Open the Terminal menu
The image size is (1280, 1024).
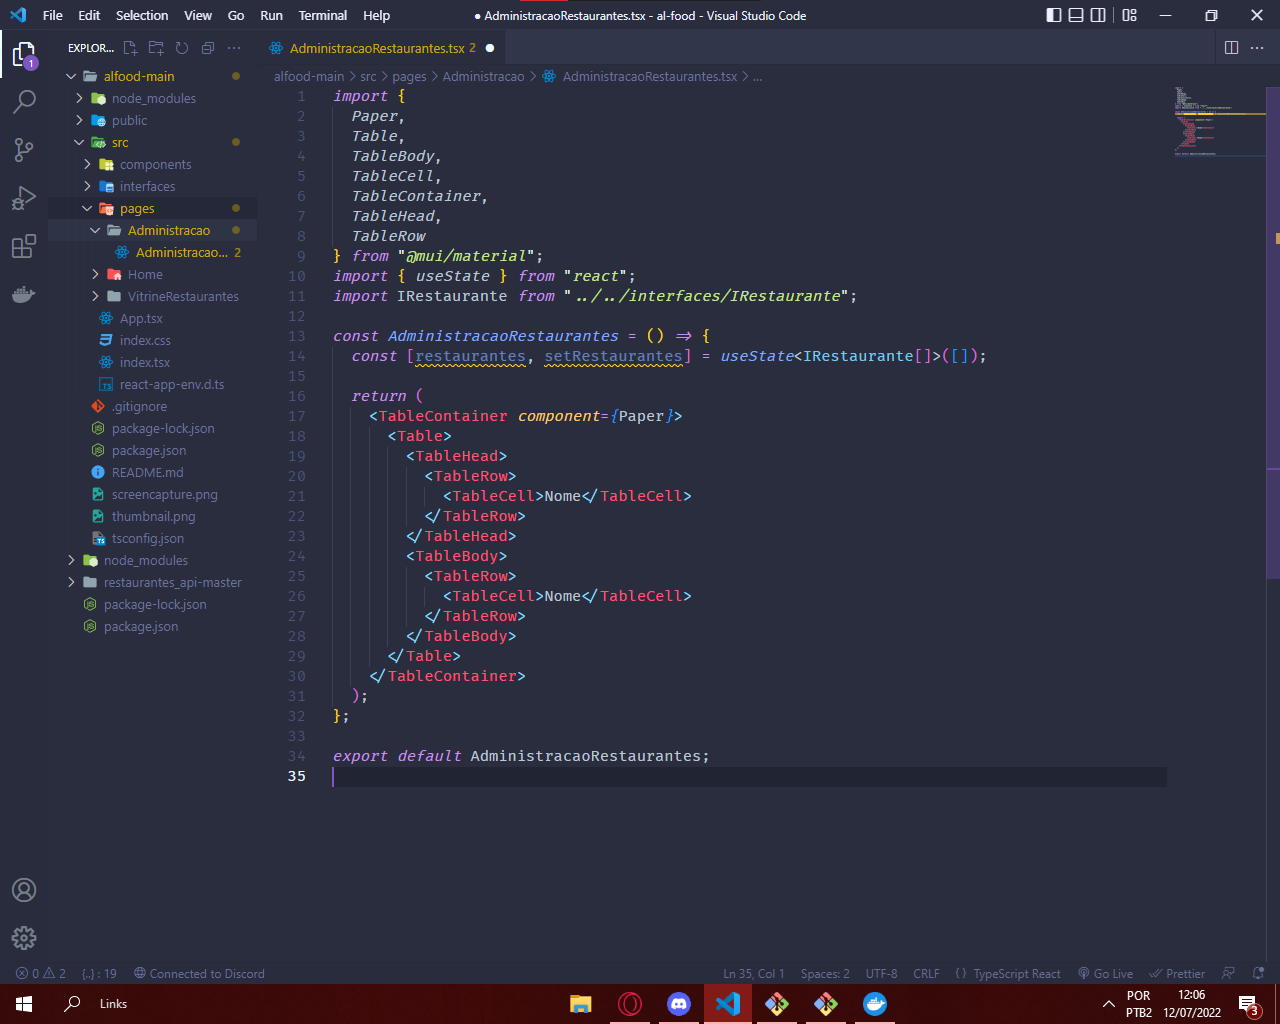pos(323,15)
